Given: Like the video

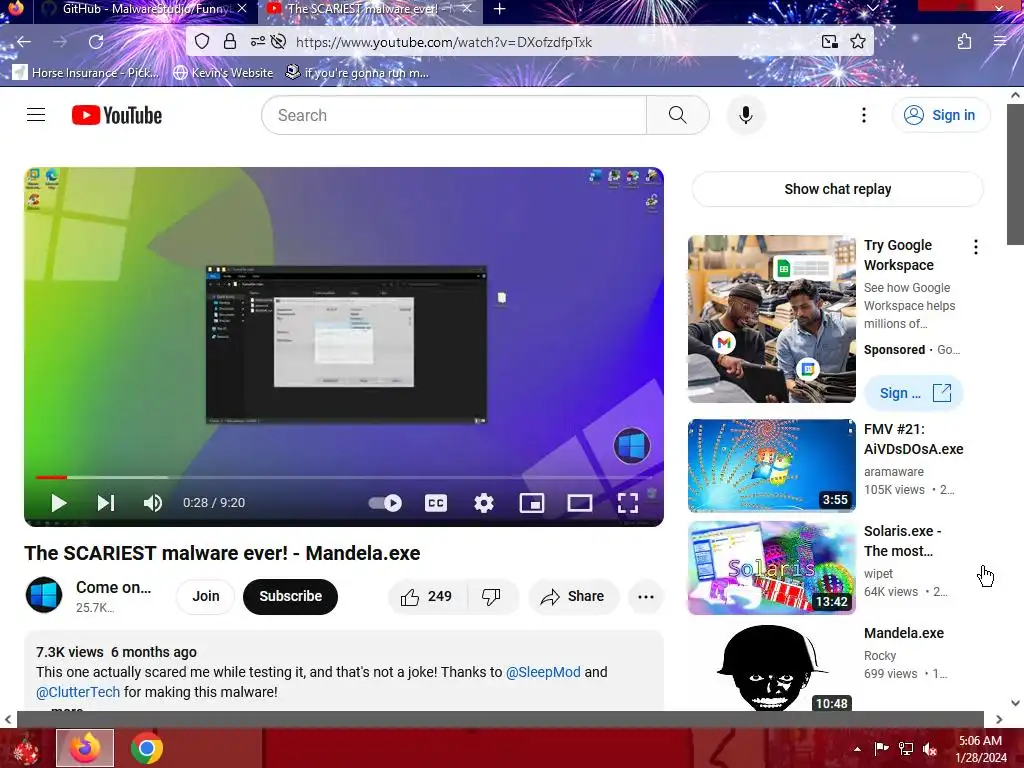Looking at the screenshot, I should pos(427,596).
